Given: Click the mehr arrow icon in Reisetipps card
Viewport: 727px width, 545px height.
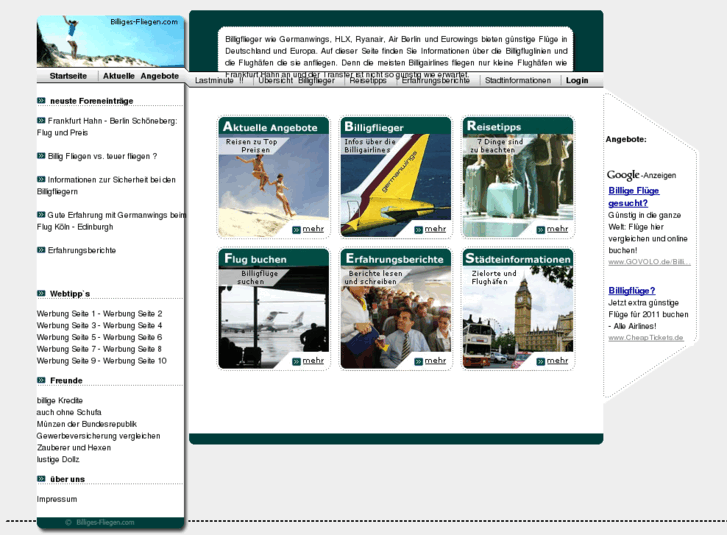Looking at the screenshot, I should click(x=541, y=230).
